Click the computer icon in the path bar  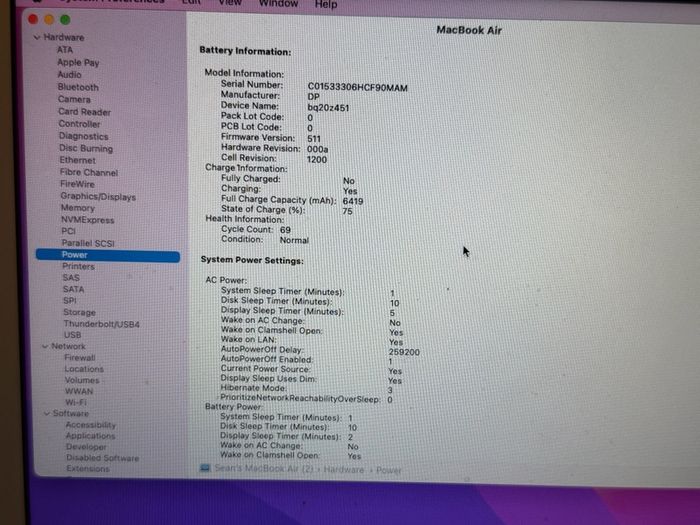tap(205, 468)
